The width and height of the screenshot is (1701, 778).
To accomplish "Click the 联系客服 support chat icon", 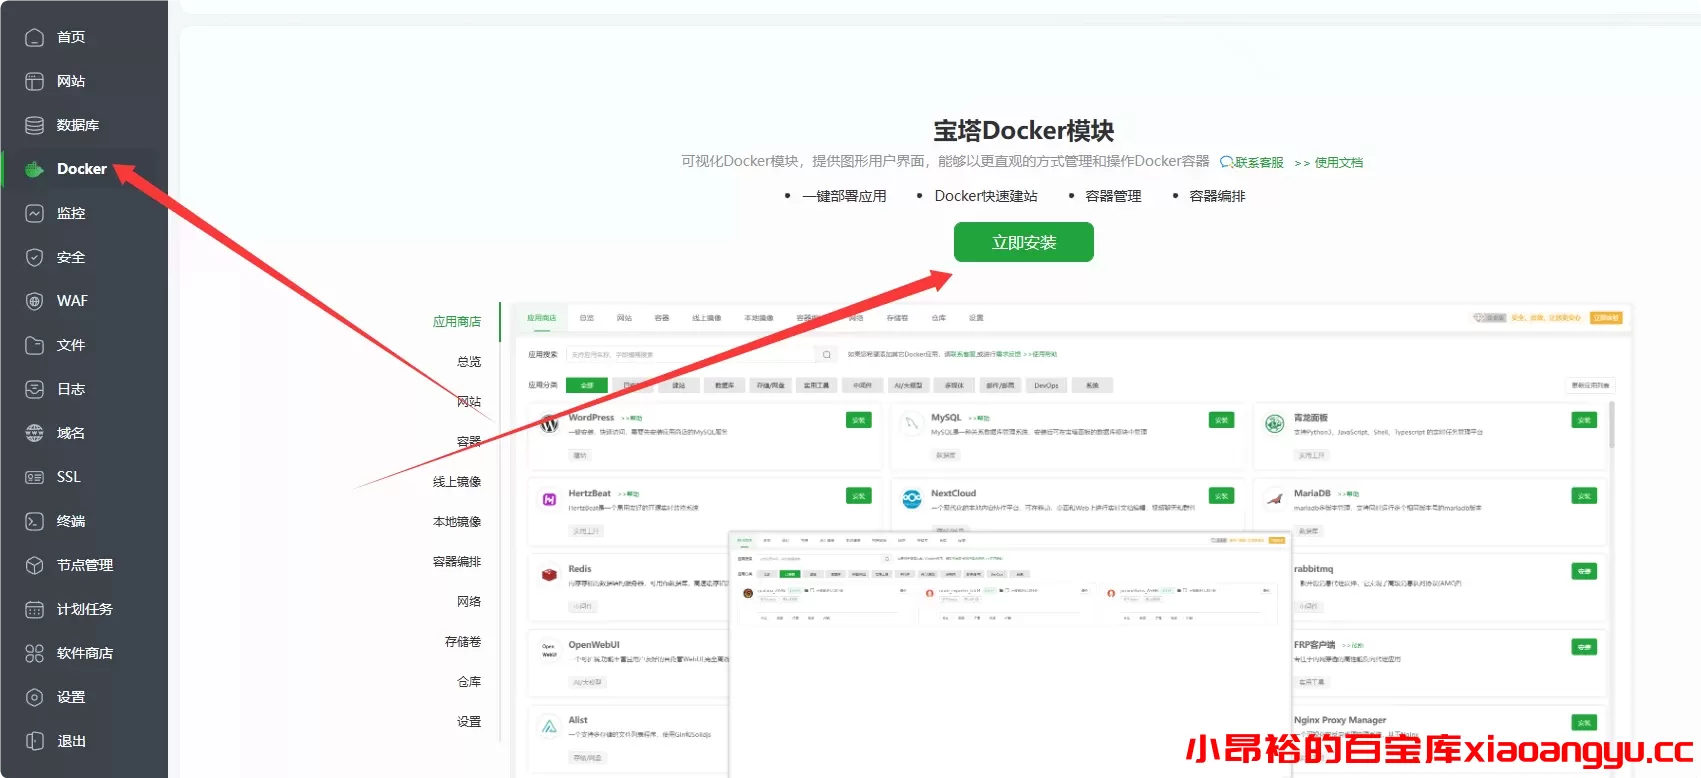I will (x=1226, y=162).
